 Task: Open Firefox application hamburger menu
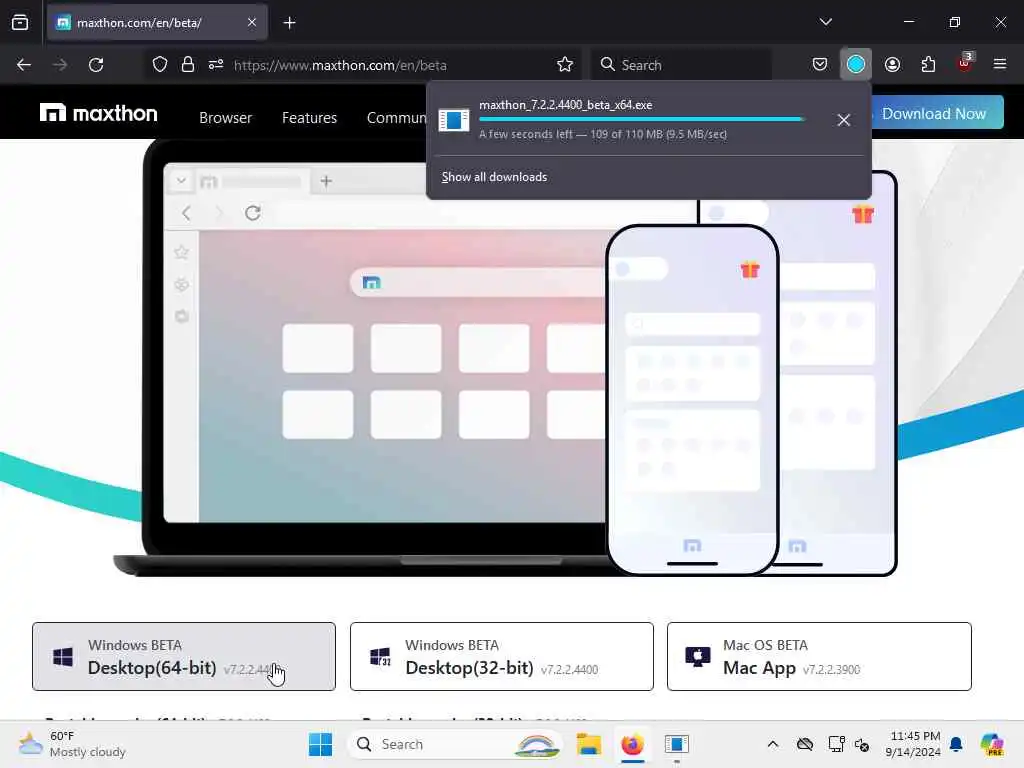(1000, 64)
